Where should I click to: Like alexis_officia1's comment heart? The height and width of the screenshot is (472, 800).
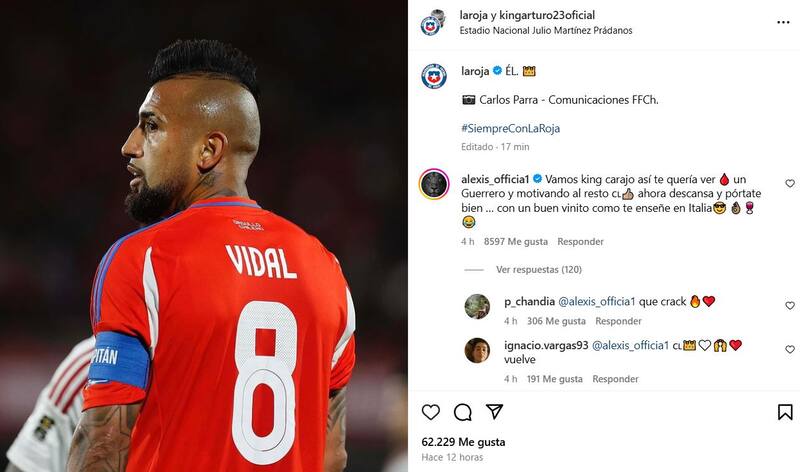(x=790, y=183)
